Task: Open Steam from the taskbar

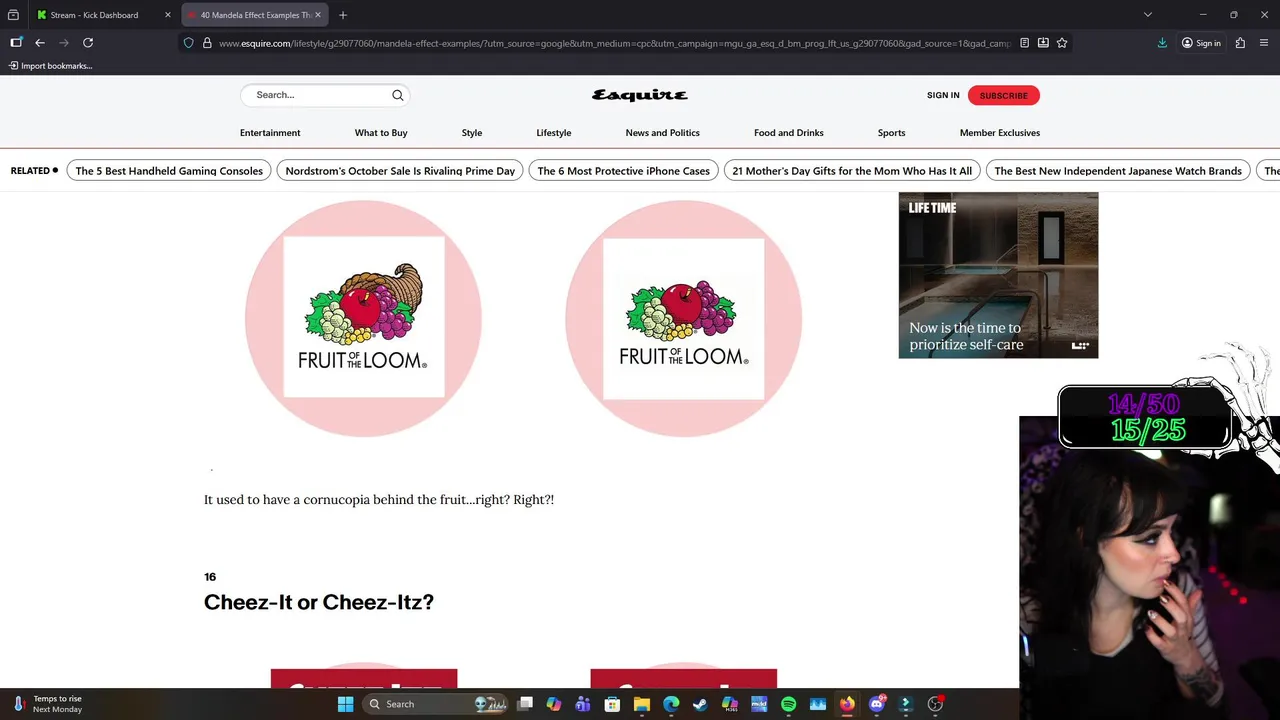Action: 700,704
